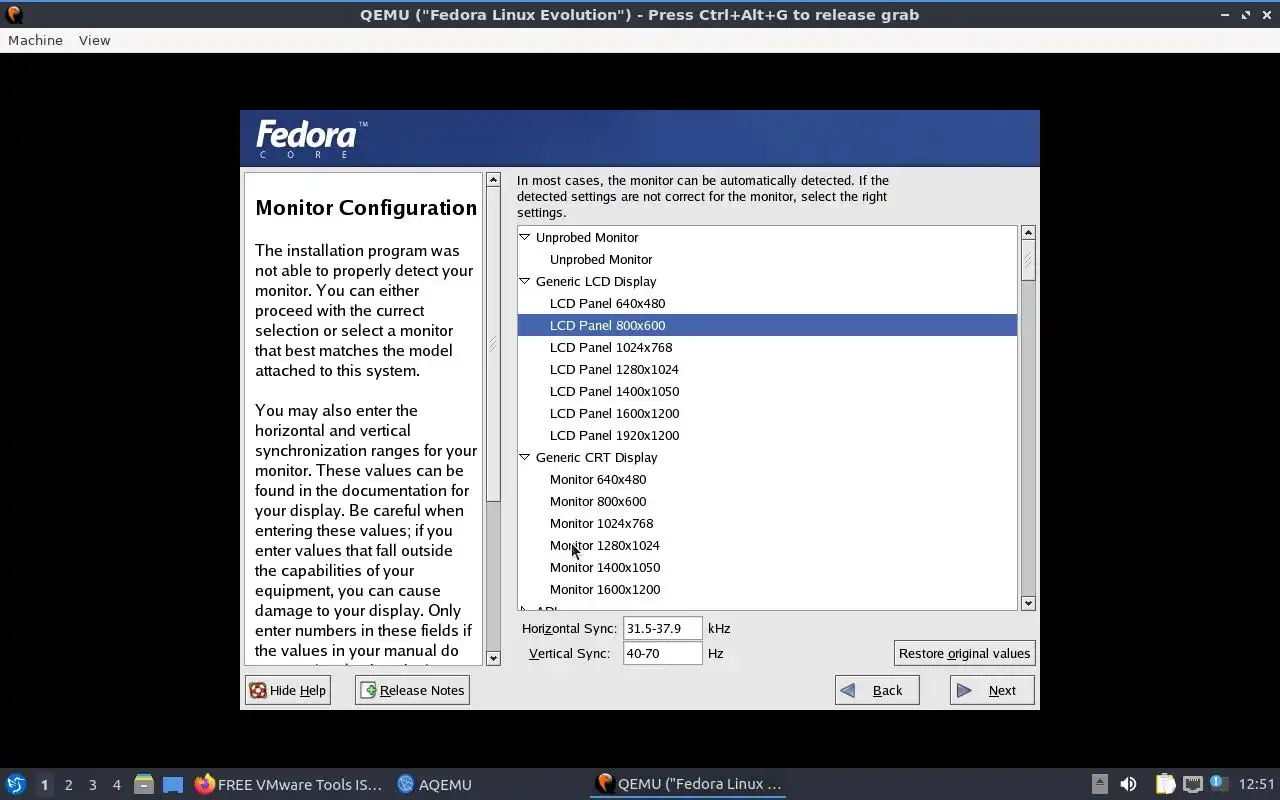Open the Release Notes
The width and height of the screenshot is (1280, 800).
412,690
